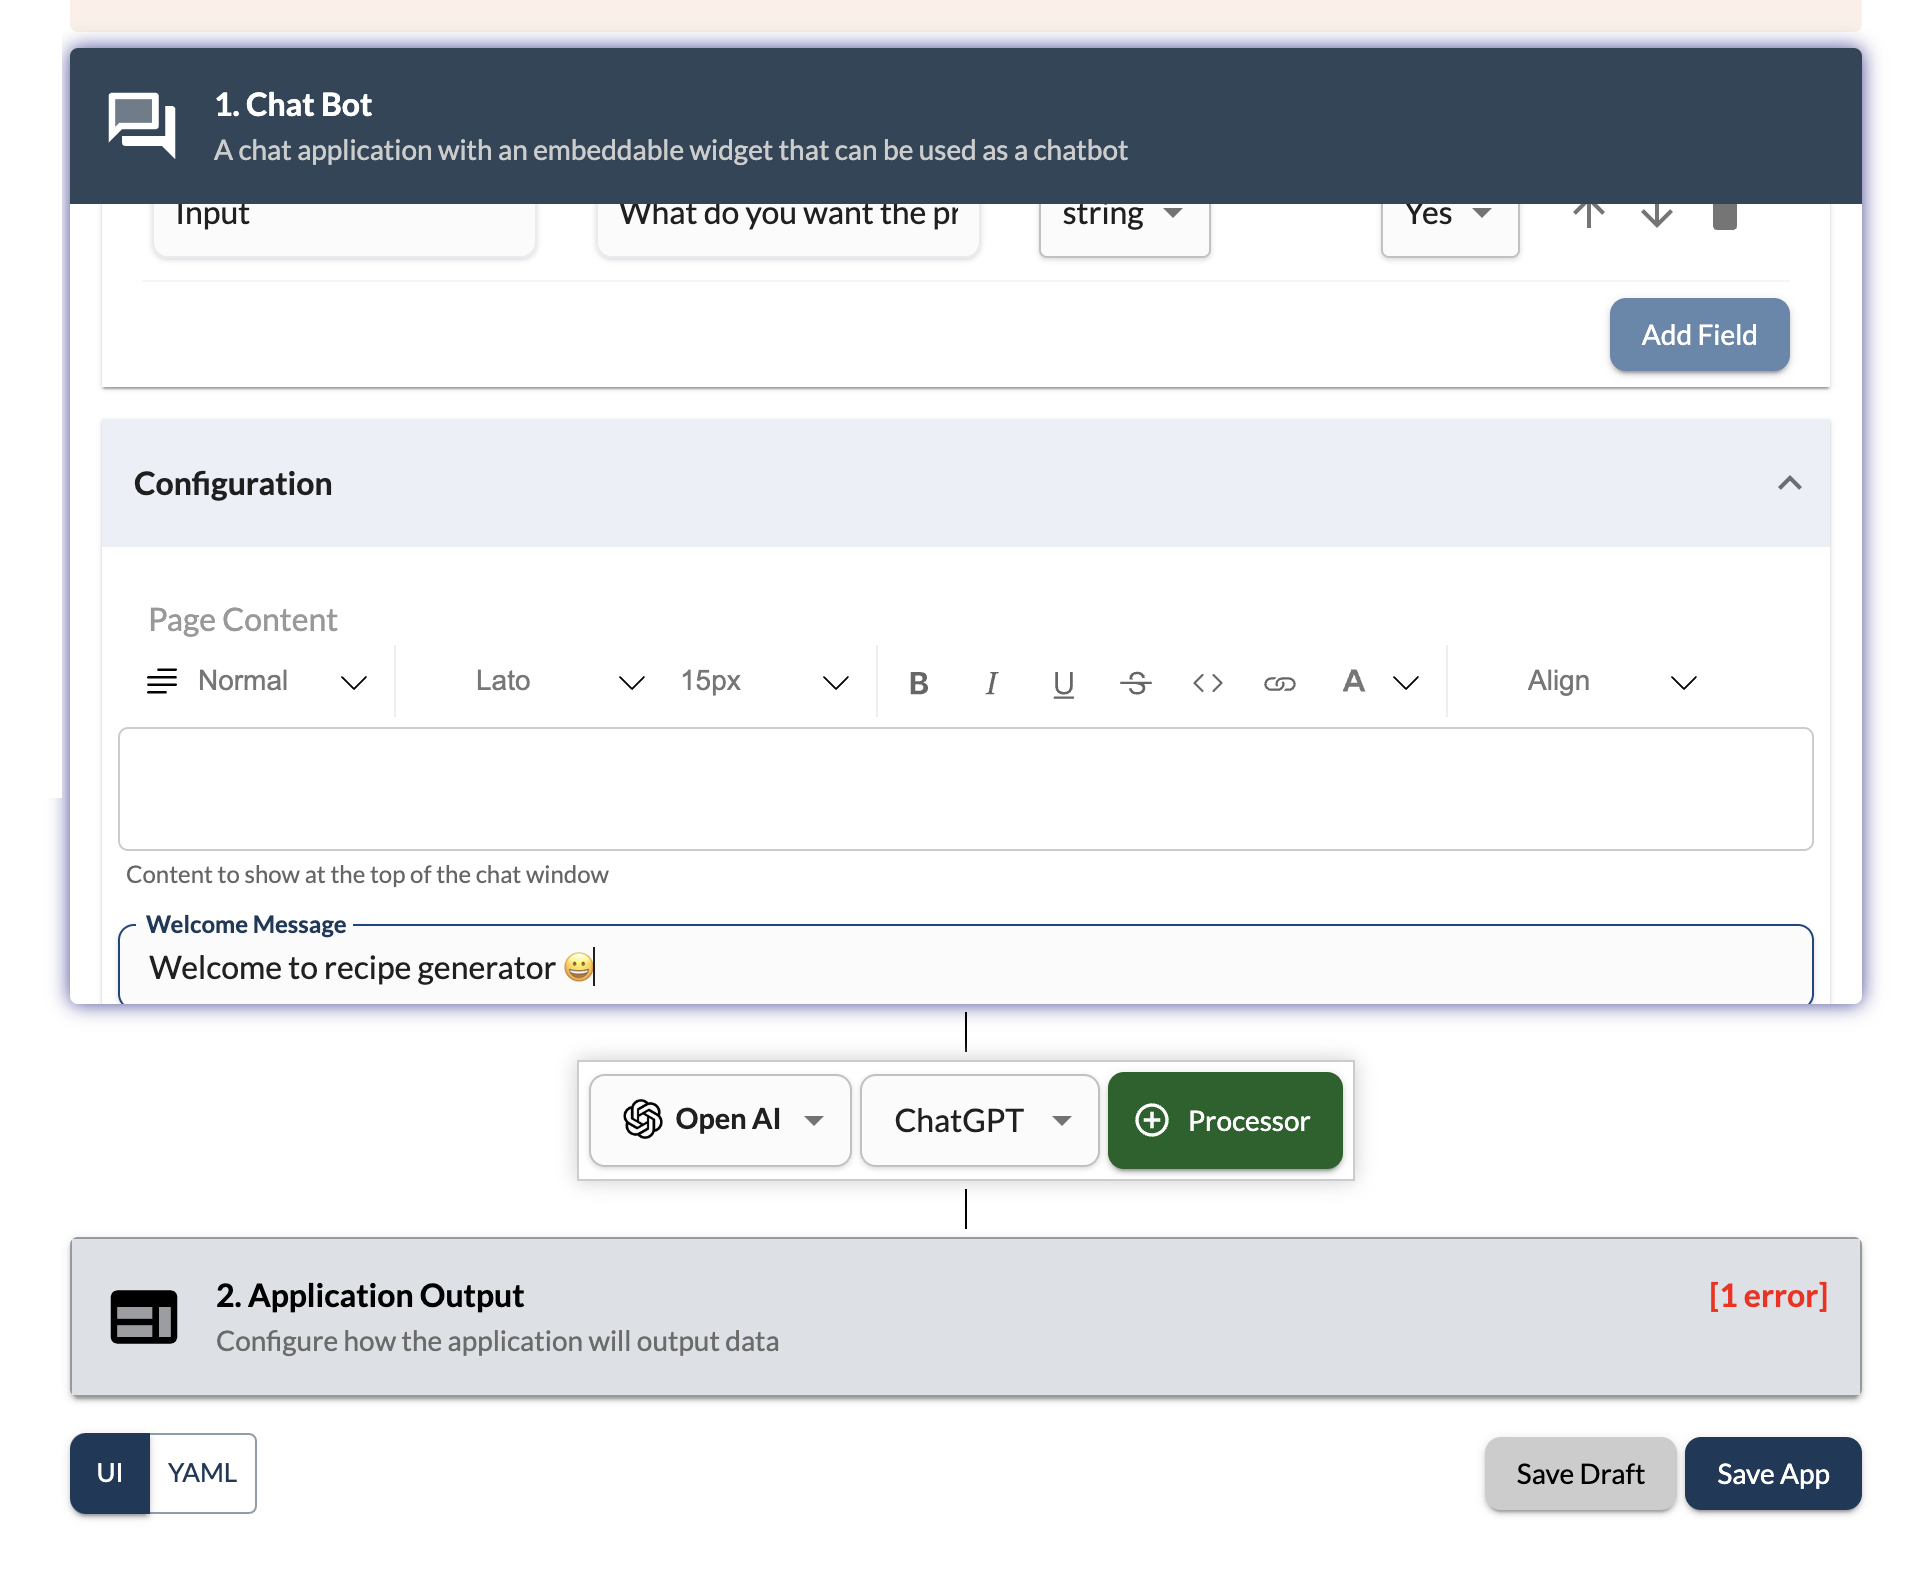1922x1572 pixels.
Task: Collapse the Configuration section with the chevron
Action: [x=1789, y=483]
